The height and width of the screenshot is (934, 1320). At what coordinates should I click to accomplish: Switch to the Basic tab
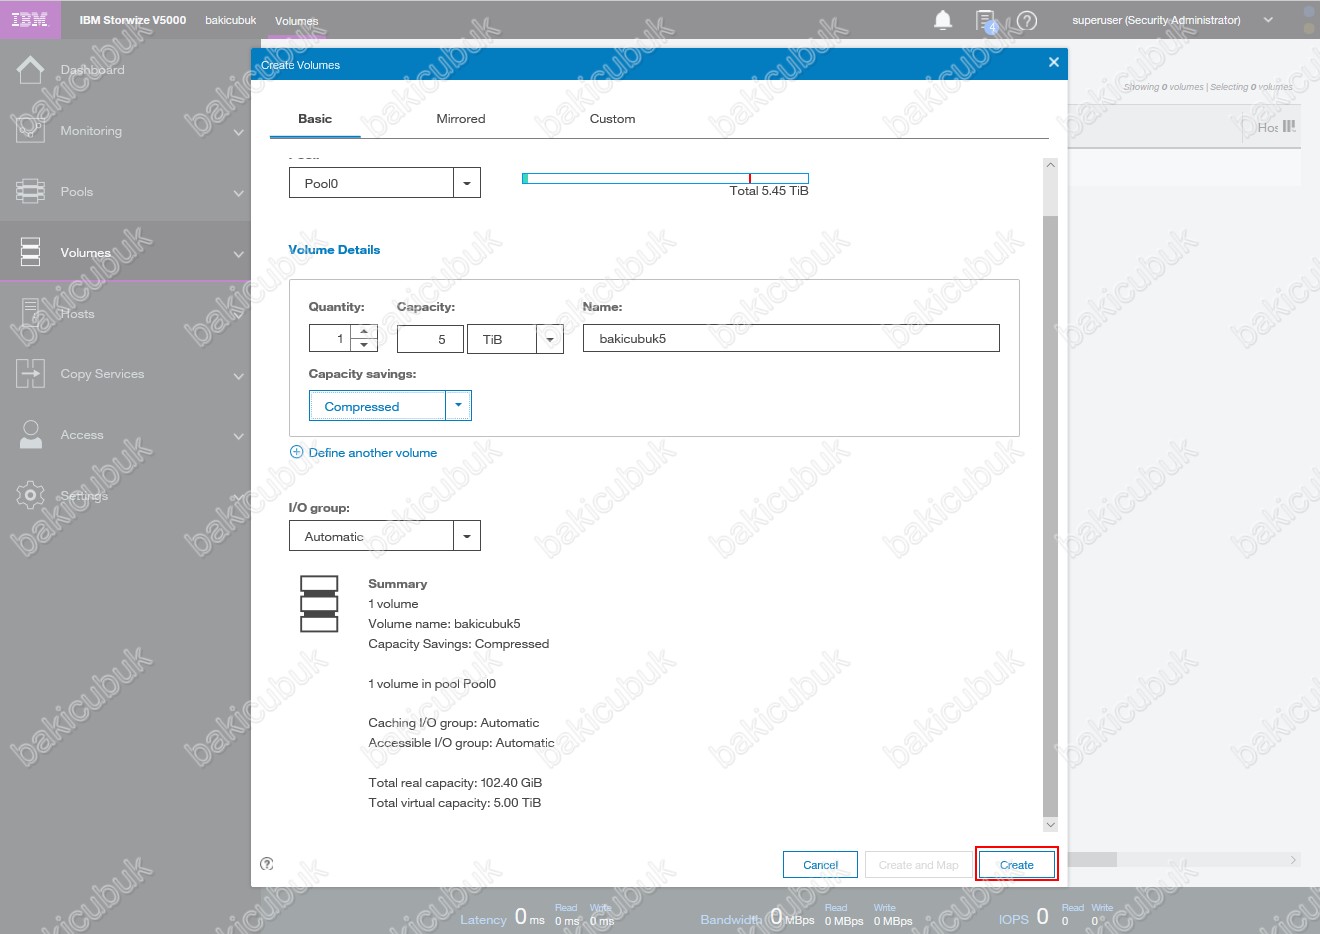315,118
